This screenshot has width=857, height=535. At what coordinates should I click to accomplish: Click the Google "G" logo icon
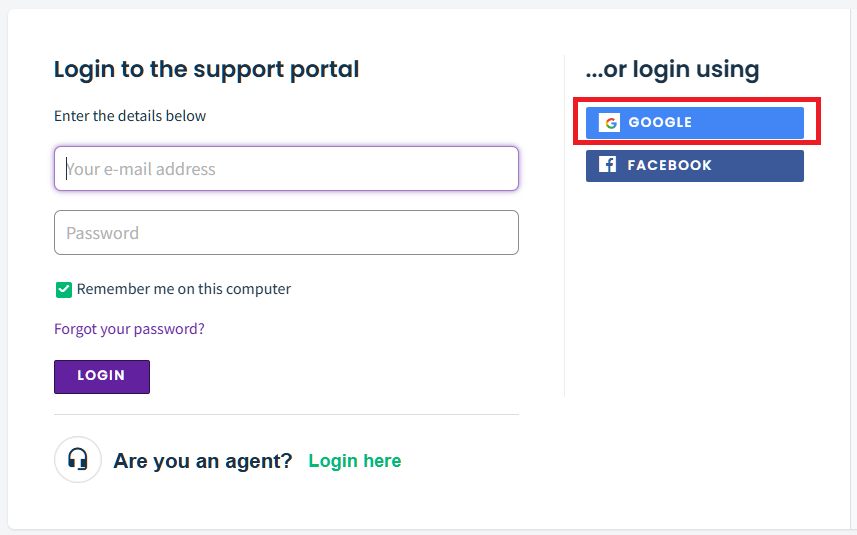pos(609,123)
